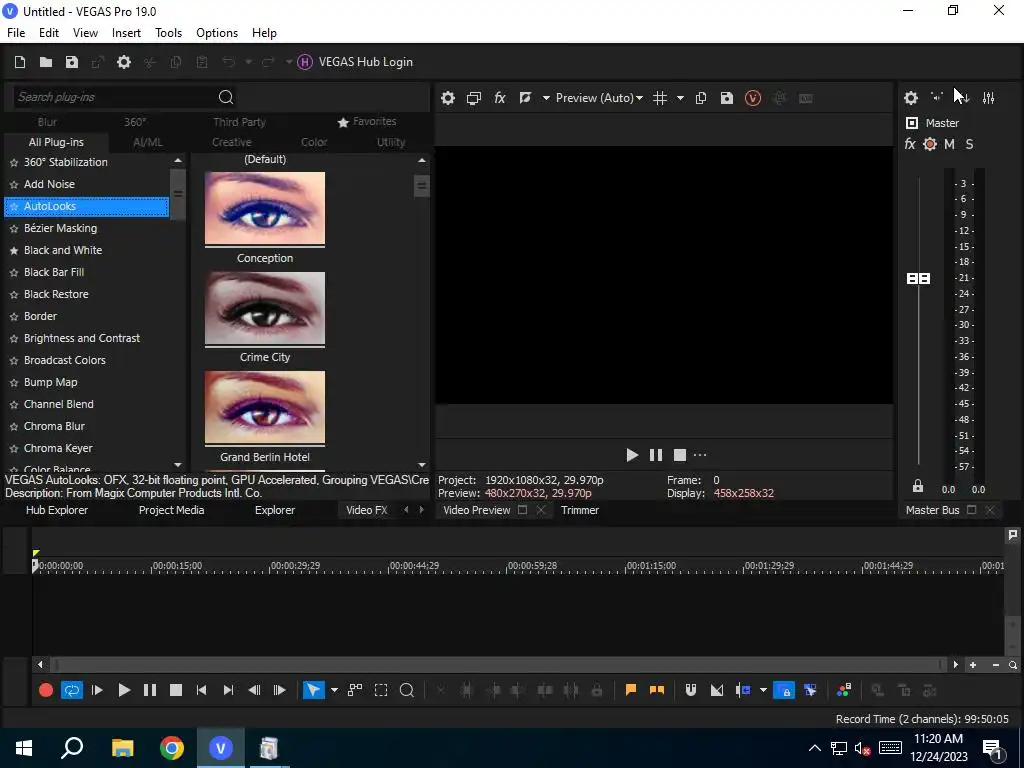The image size is (1024, 768).
Task: Open Windows Search on taskbar
Action: point(72,748)
